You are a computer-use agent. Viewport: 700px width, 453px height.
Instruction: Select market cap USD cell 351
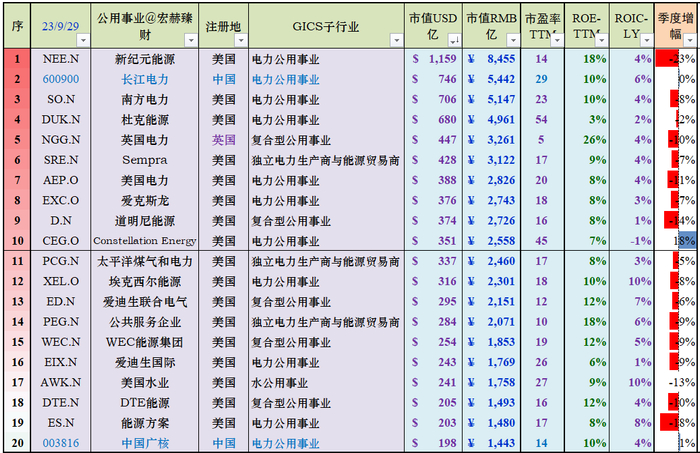tap(433, 241)
